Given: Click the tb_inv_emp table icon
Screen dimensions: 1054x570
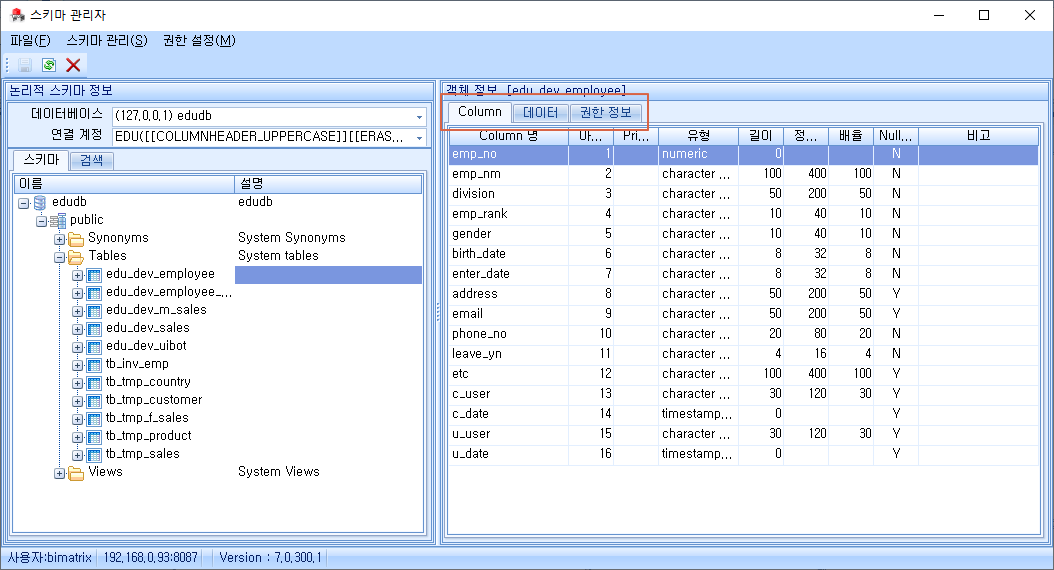Looking at the screenshot, I should [94, 365].
